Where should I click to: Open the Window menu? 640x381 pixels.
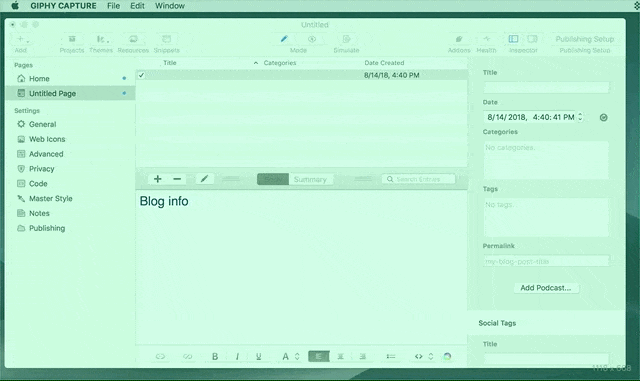pyautogui.click(x=170, y=6)
